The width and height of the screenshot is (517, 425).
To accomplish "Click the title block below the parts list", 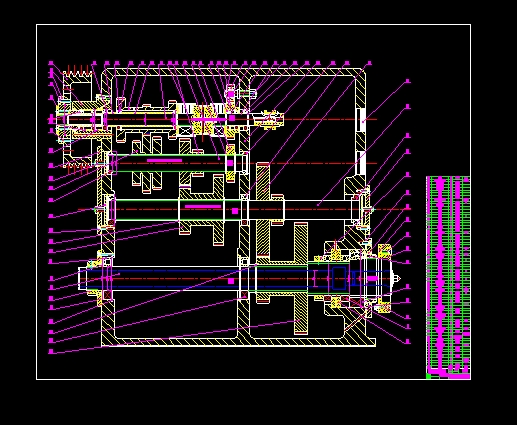I will 448,374.
